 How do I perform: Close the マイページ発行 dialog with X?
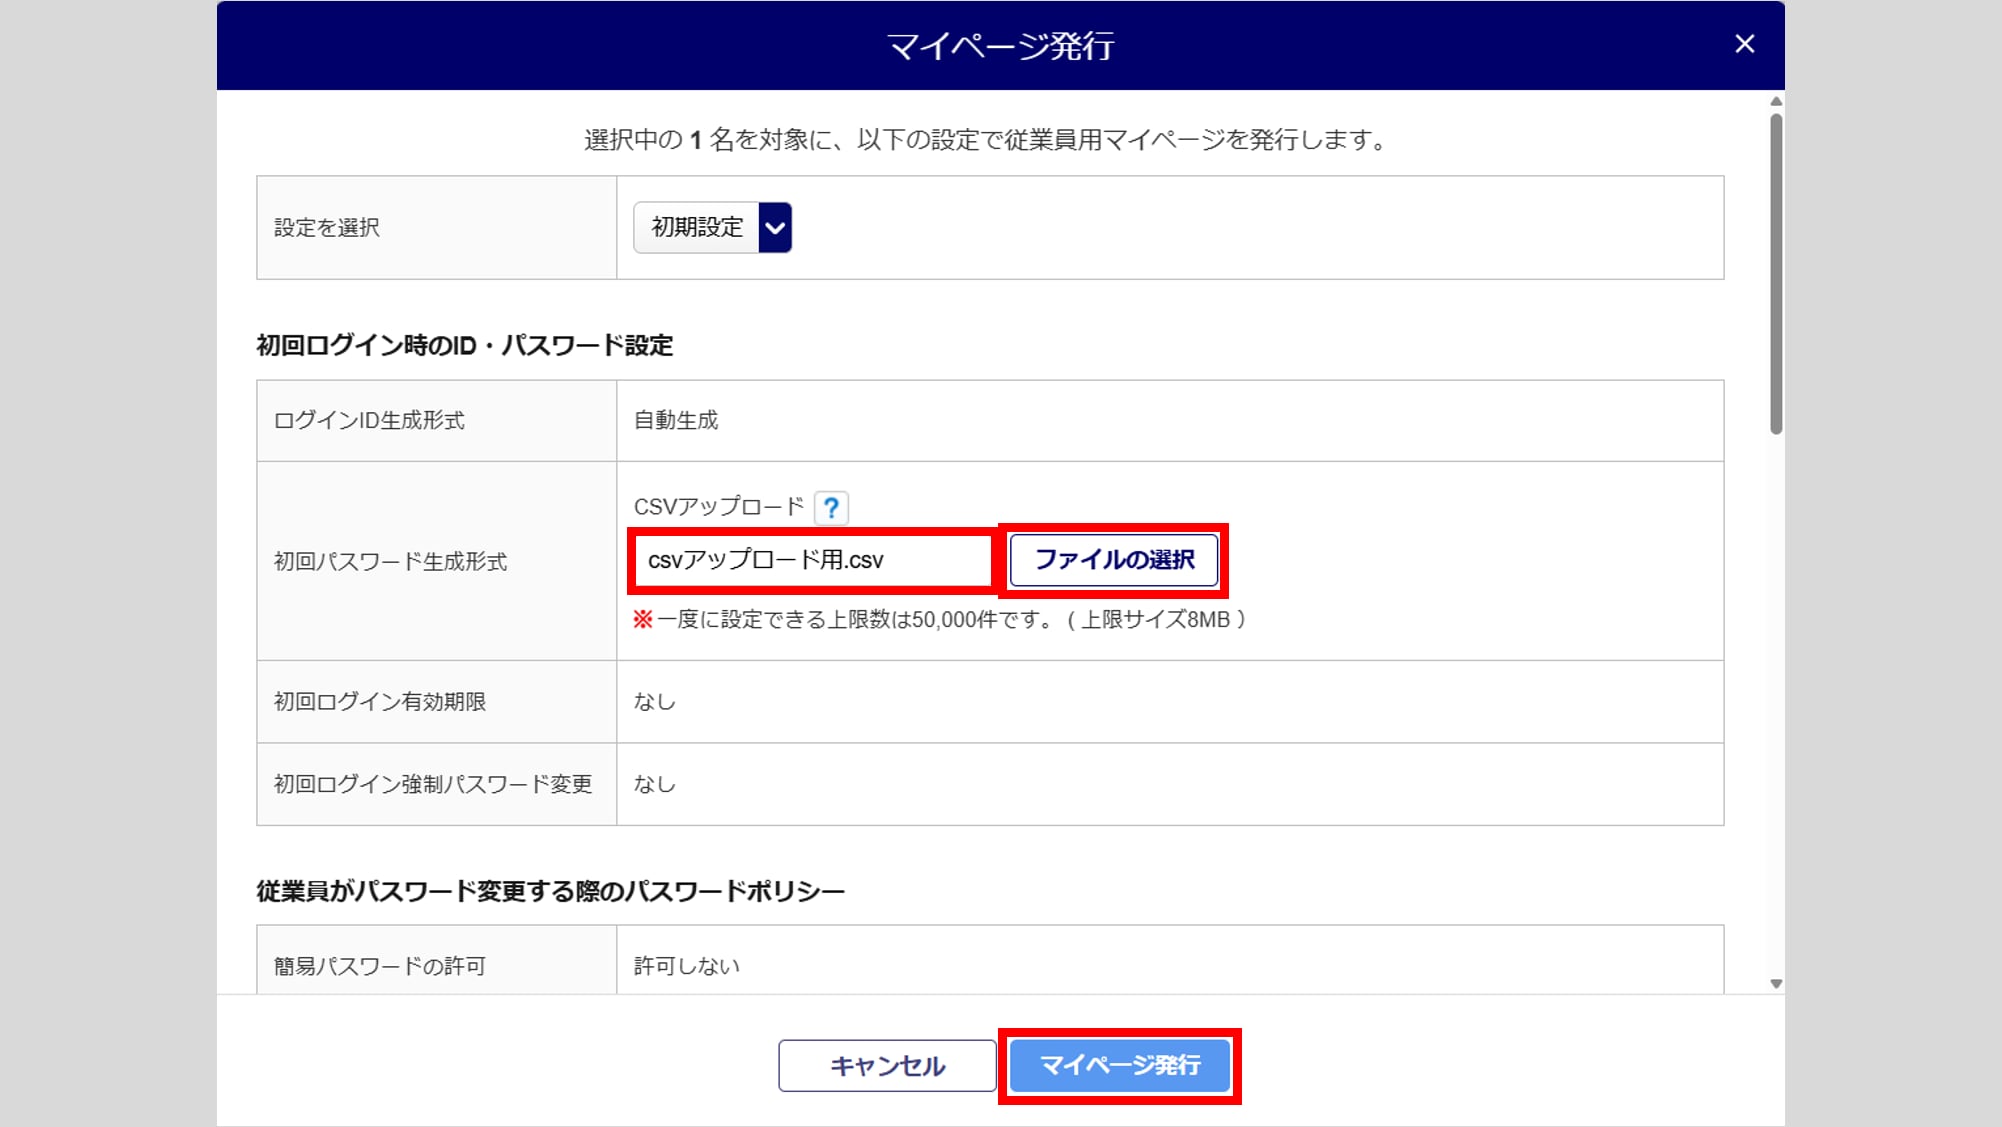pyautogui.click(x=1744, y=44)
